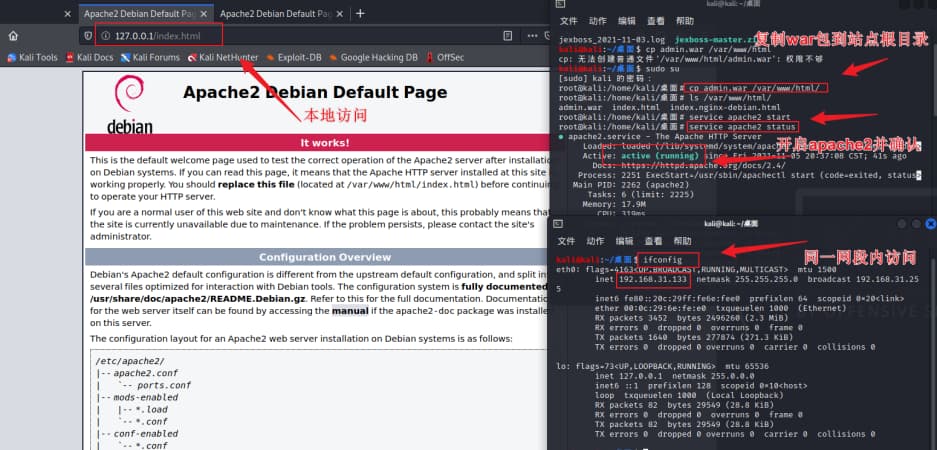The height and width of the screenshot is (450, 937).
Task: Open a new browser tab with plus
Action: click(360, 13)
